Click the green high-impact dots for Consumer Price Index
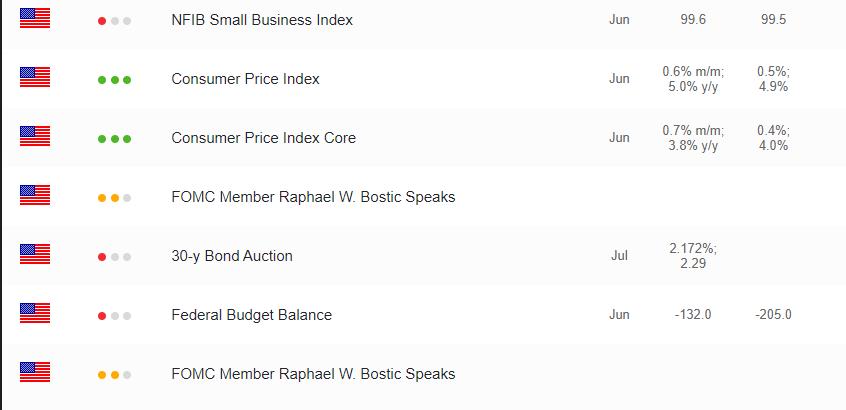846x410 pixels. [x=114, y=80]
